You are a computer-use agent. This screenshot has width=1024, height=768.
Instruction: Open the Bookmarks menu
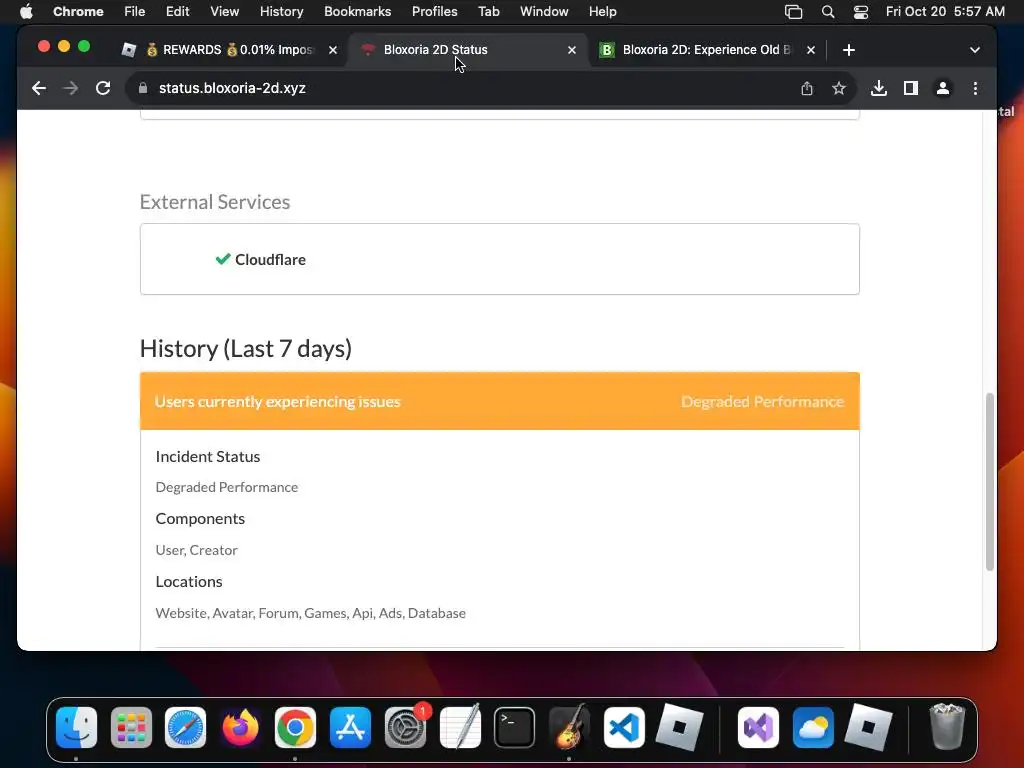coord(357,12)
